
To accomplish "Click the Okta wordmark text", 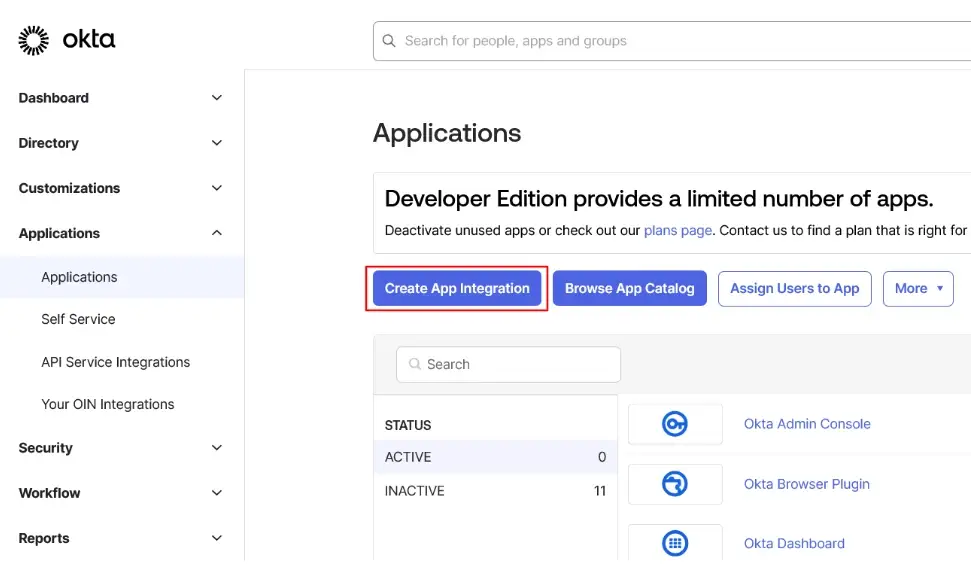I will point(89,40).
